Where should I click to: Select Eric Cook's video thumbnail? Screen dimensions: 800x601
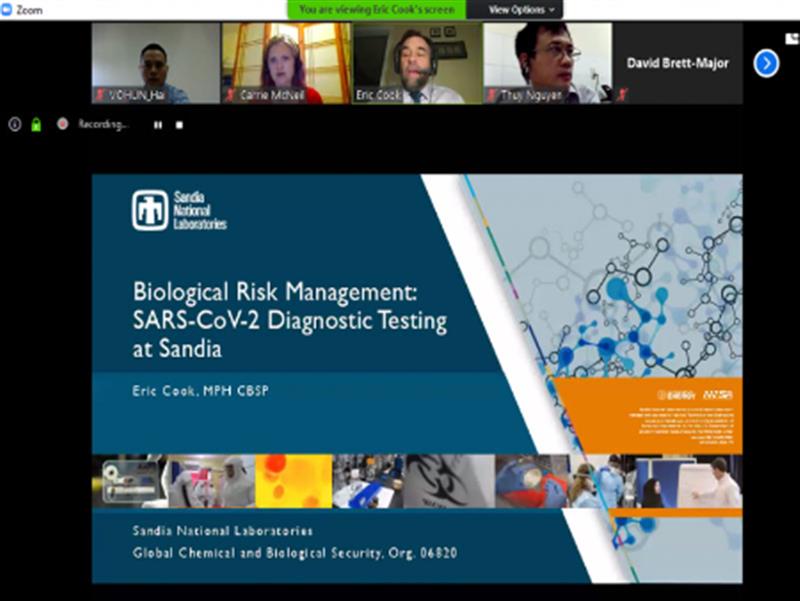point(416,63)
